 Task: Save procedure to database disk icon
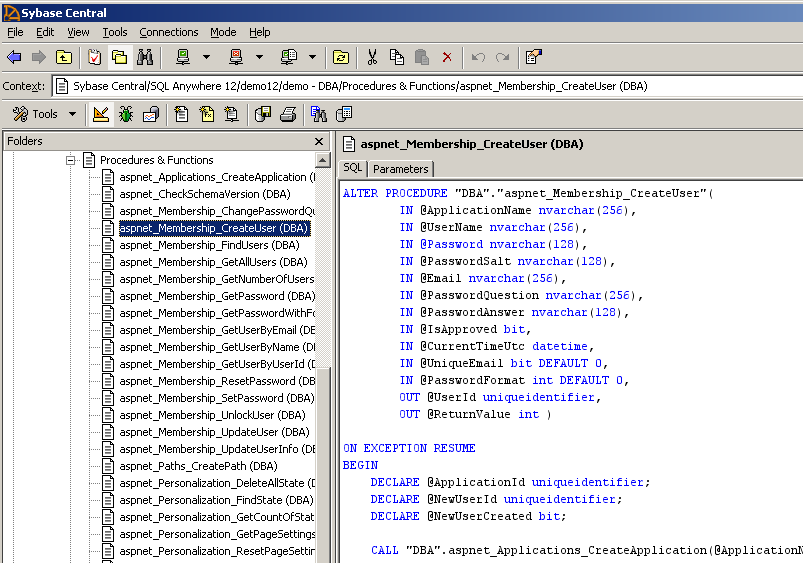[x=263, y=114]
